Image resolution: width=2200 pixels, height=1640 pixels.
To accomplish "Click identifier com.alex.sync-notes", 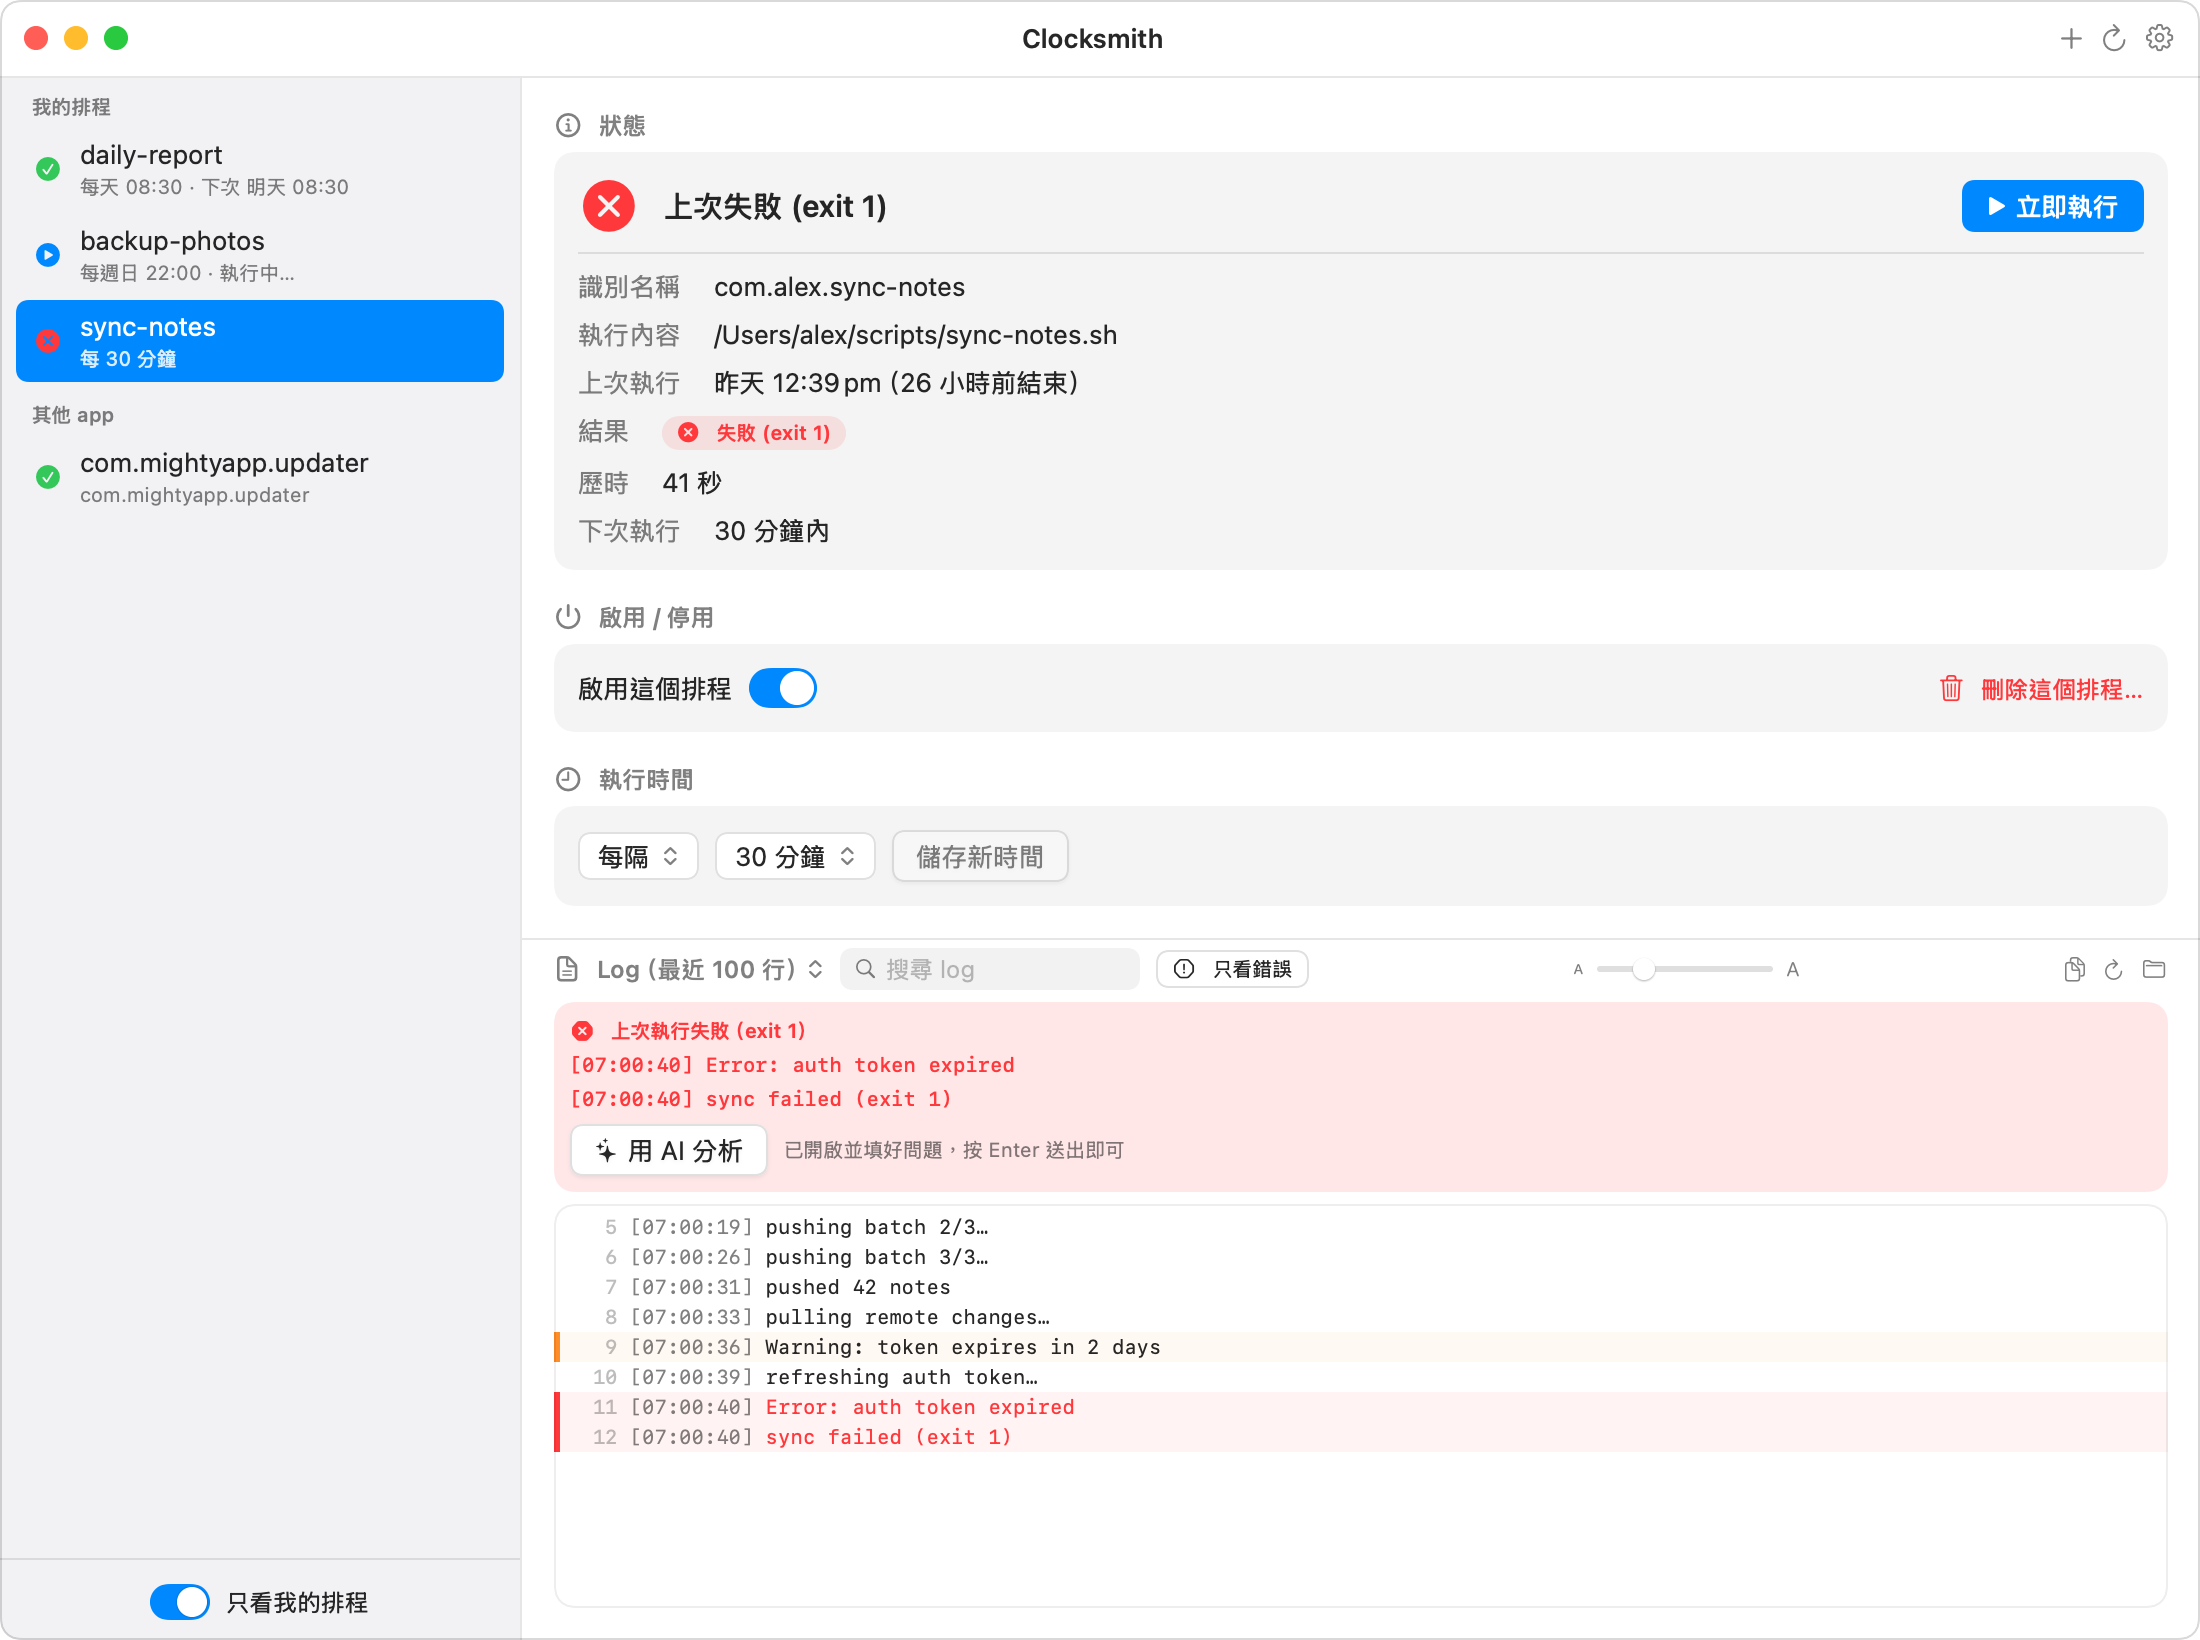I will 839,287.
